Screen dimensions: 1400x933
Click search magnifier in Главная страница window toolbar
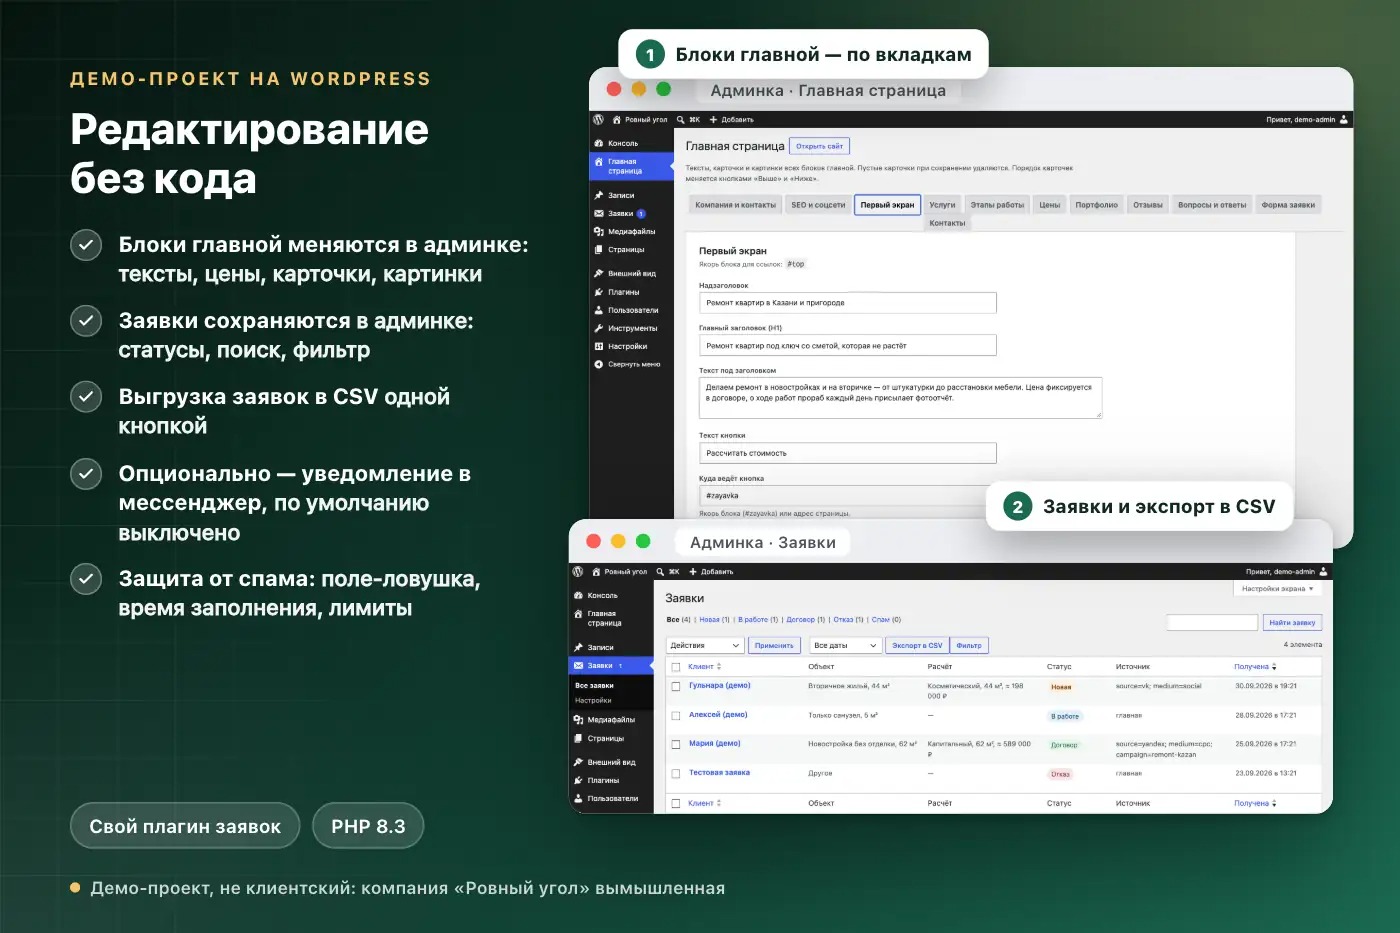point(680,119)
